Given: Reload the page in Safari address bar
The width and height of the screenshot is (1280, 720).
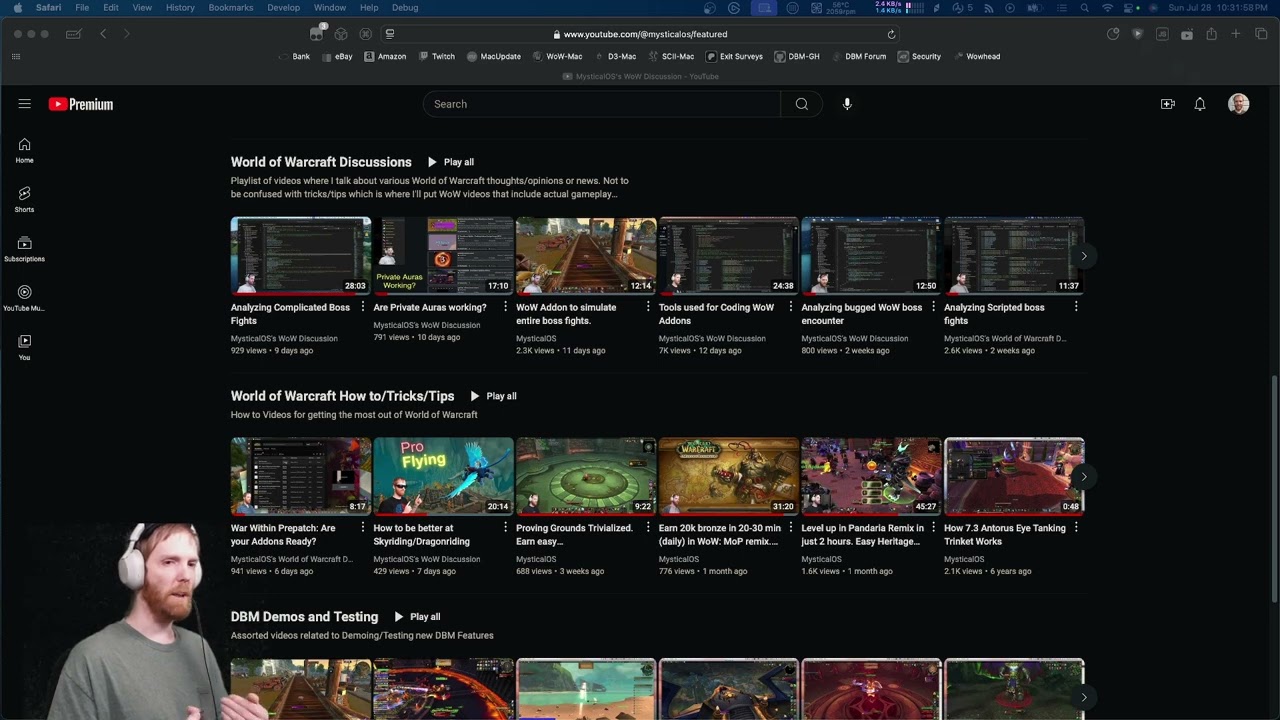Looking at the screenshot, I should click(891, 34).
